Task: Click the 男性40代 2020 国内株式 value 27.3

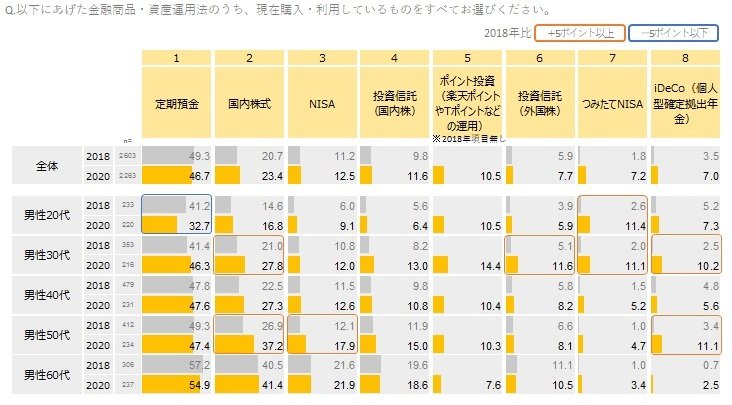Action: click(273, 306)
